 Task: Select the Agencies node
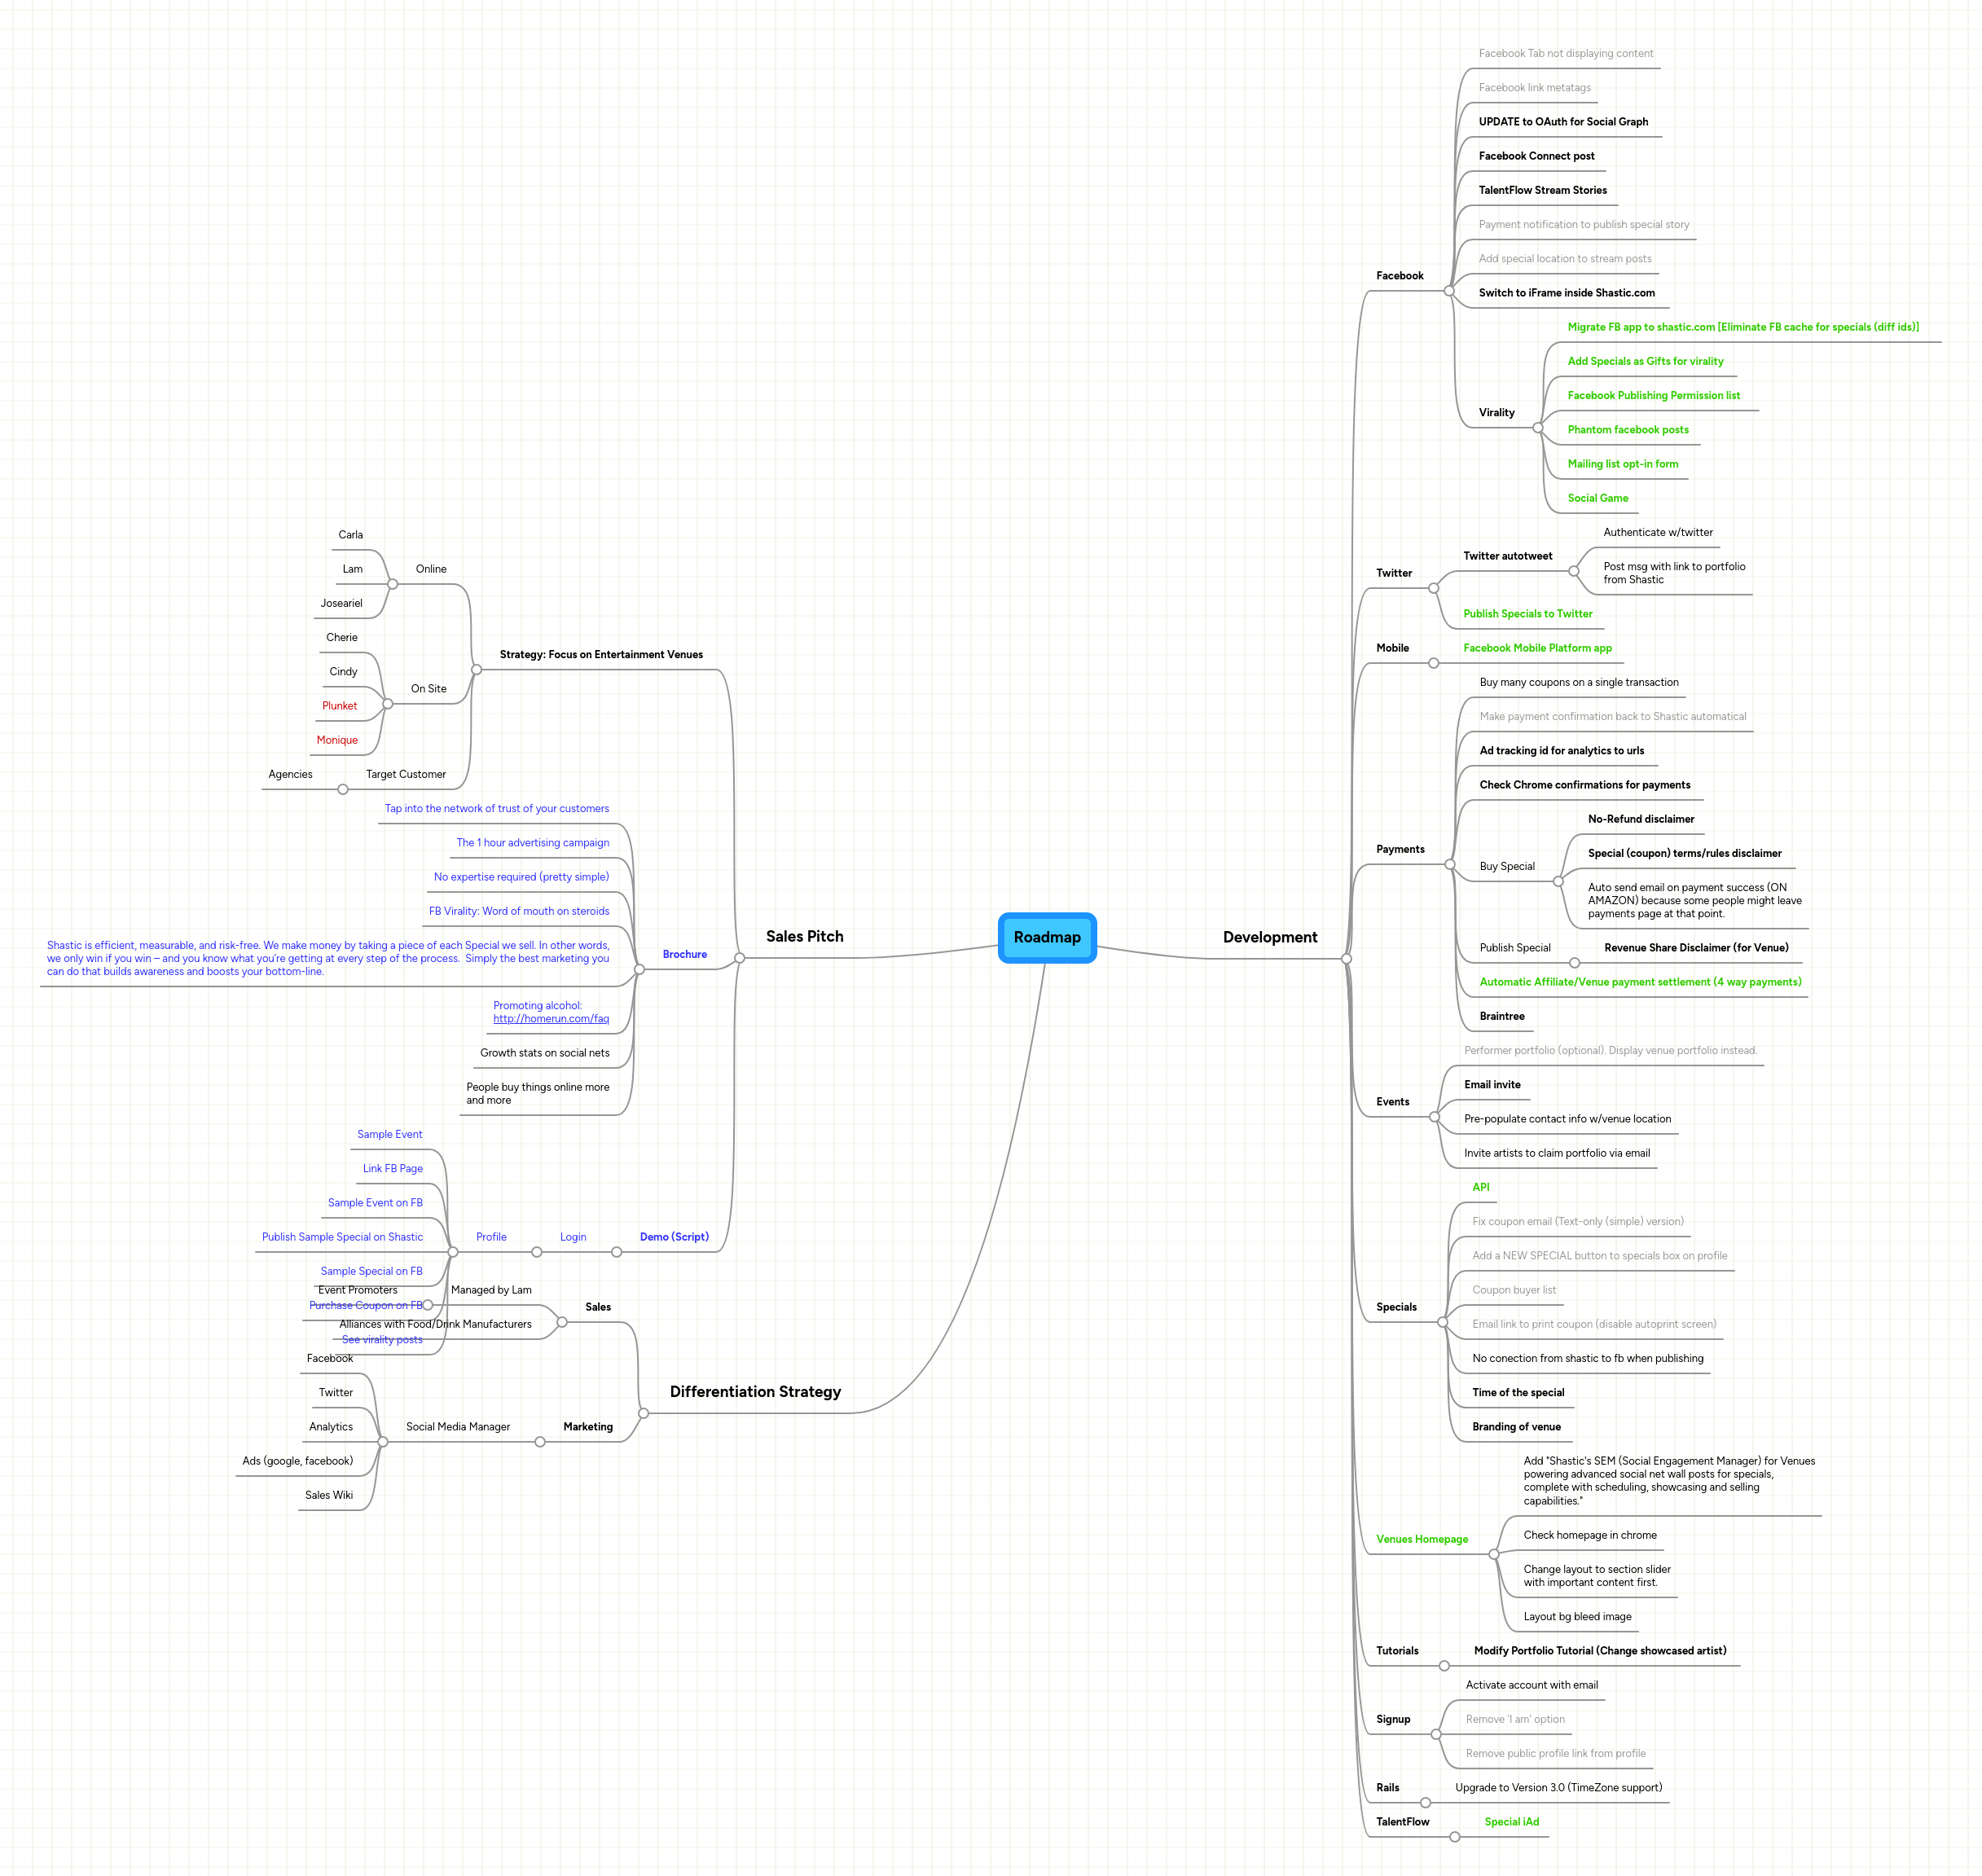(x=290, y=773)
